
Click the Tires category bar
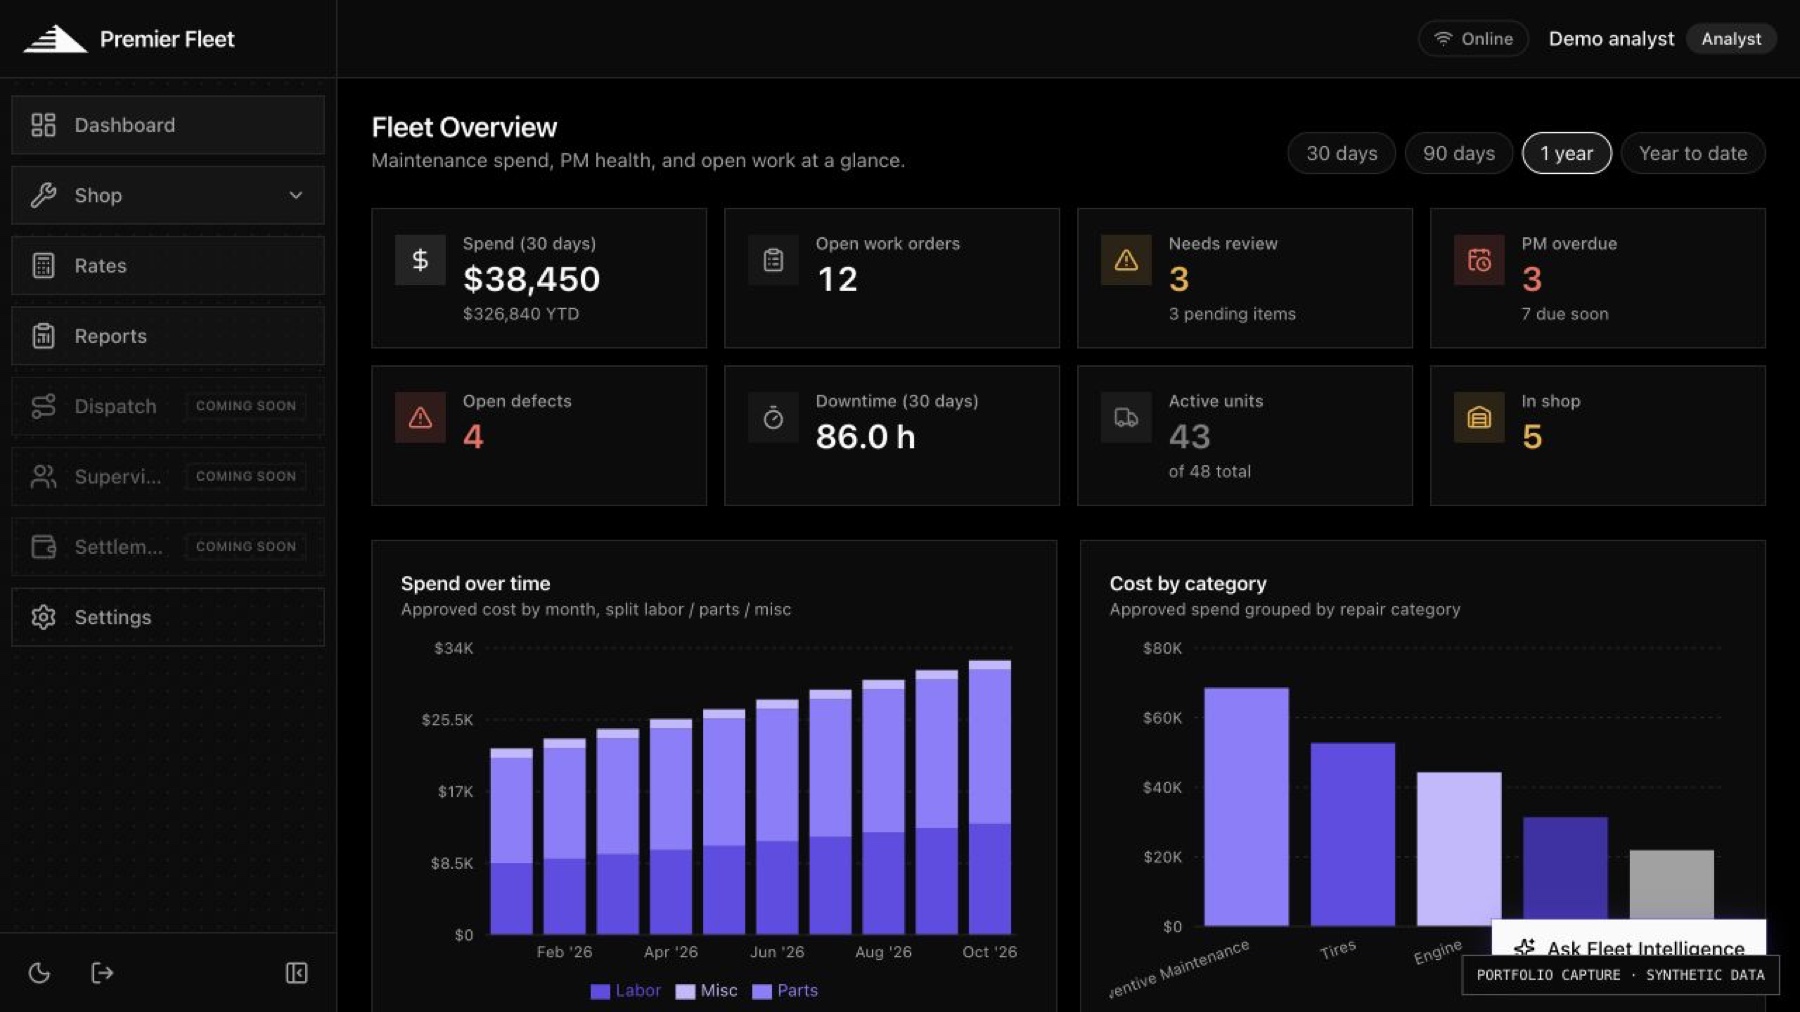[1352, 834]
